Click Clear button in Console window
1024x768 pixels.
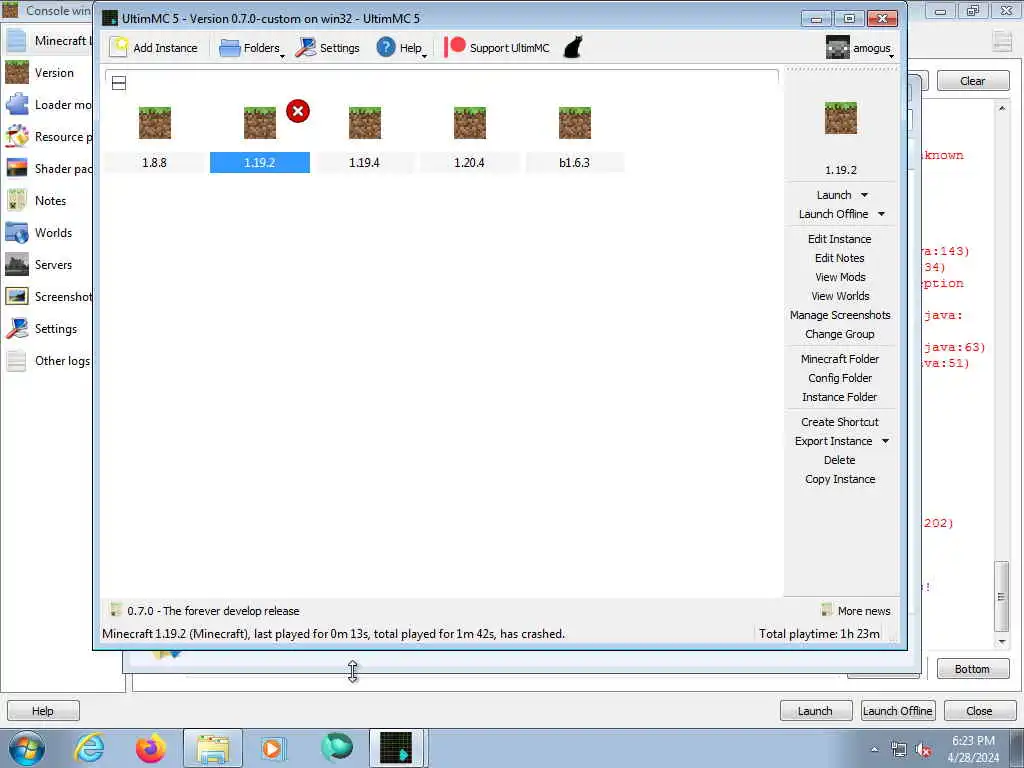pos(972,81)
